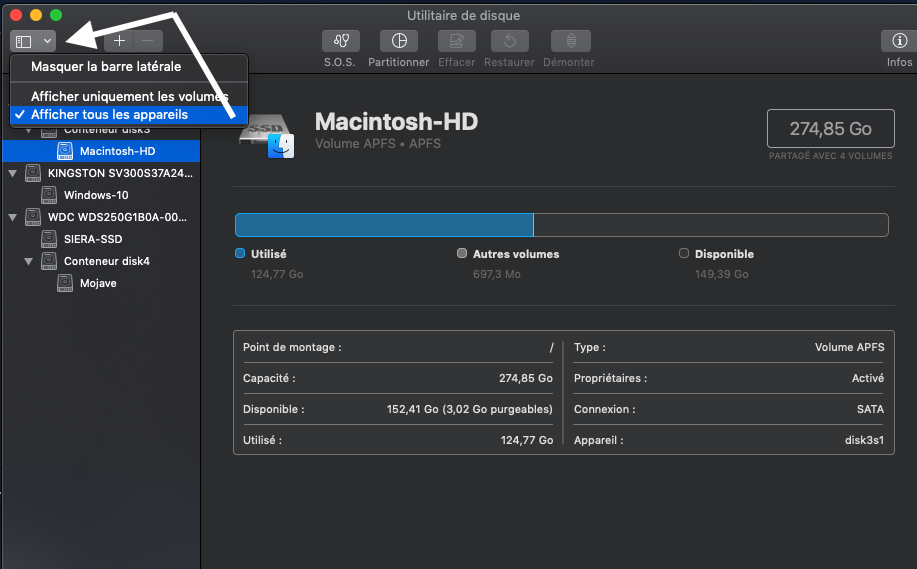Choose Afficher uniquement les volumes
Screen dimensions: 917x569
coord(129,96)
